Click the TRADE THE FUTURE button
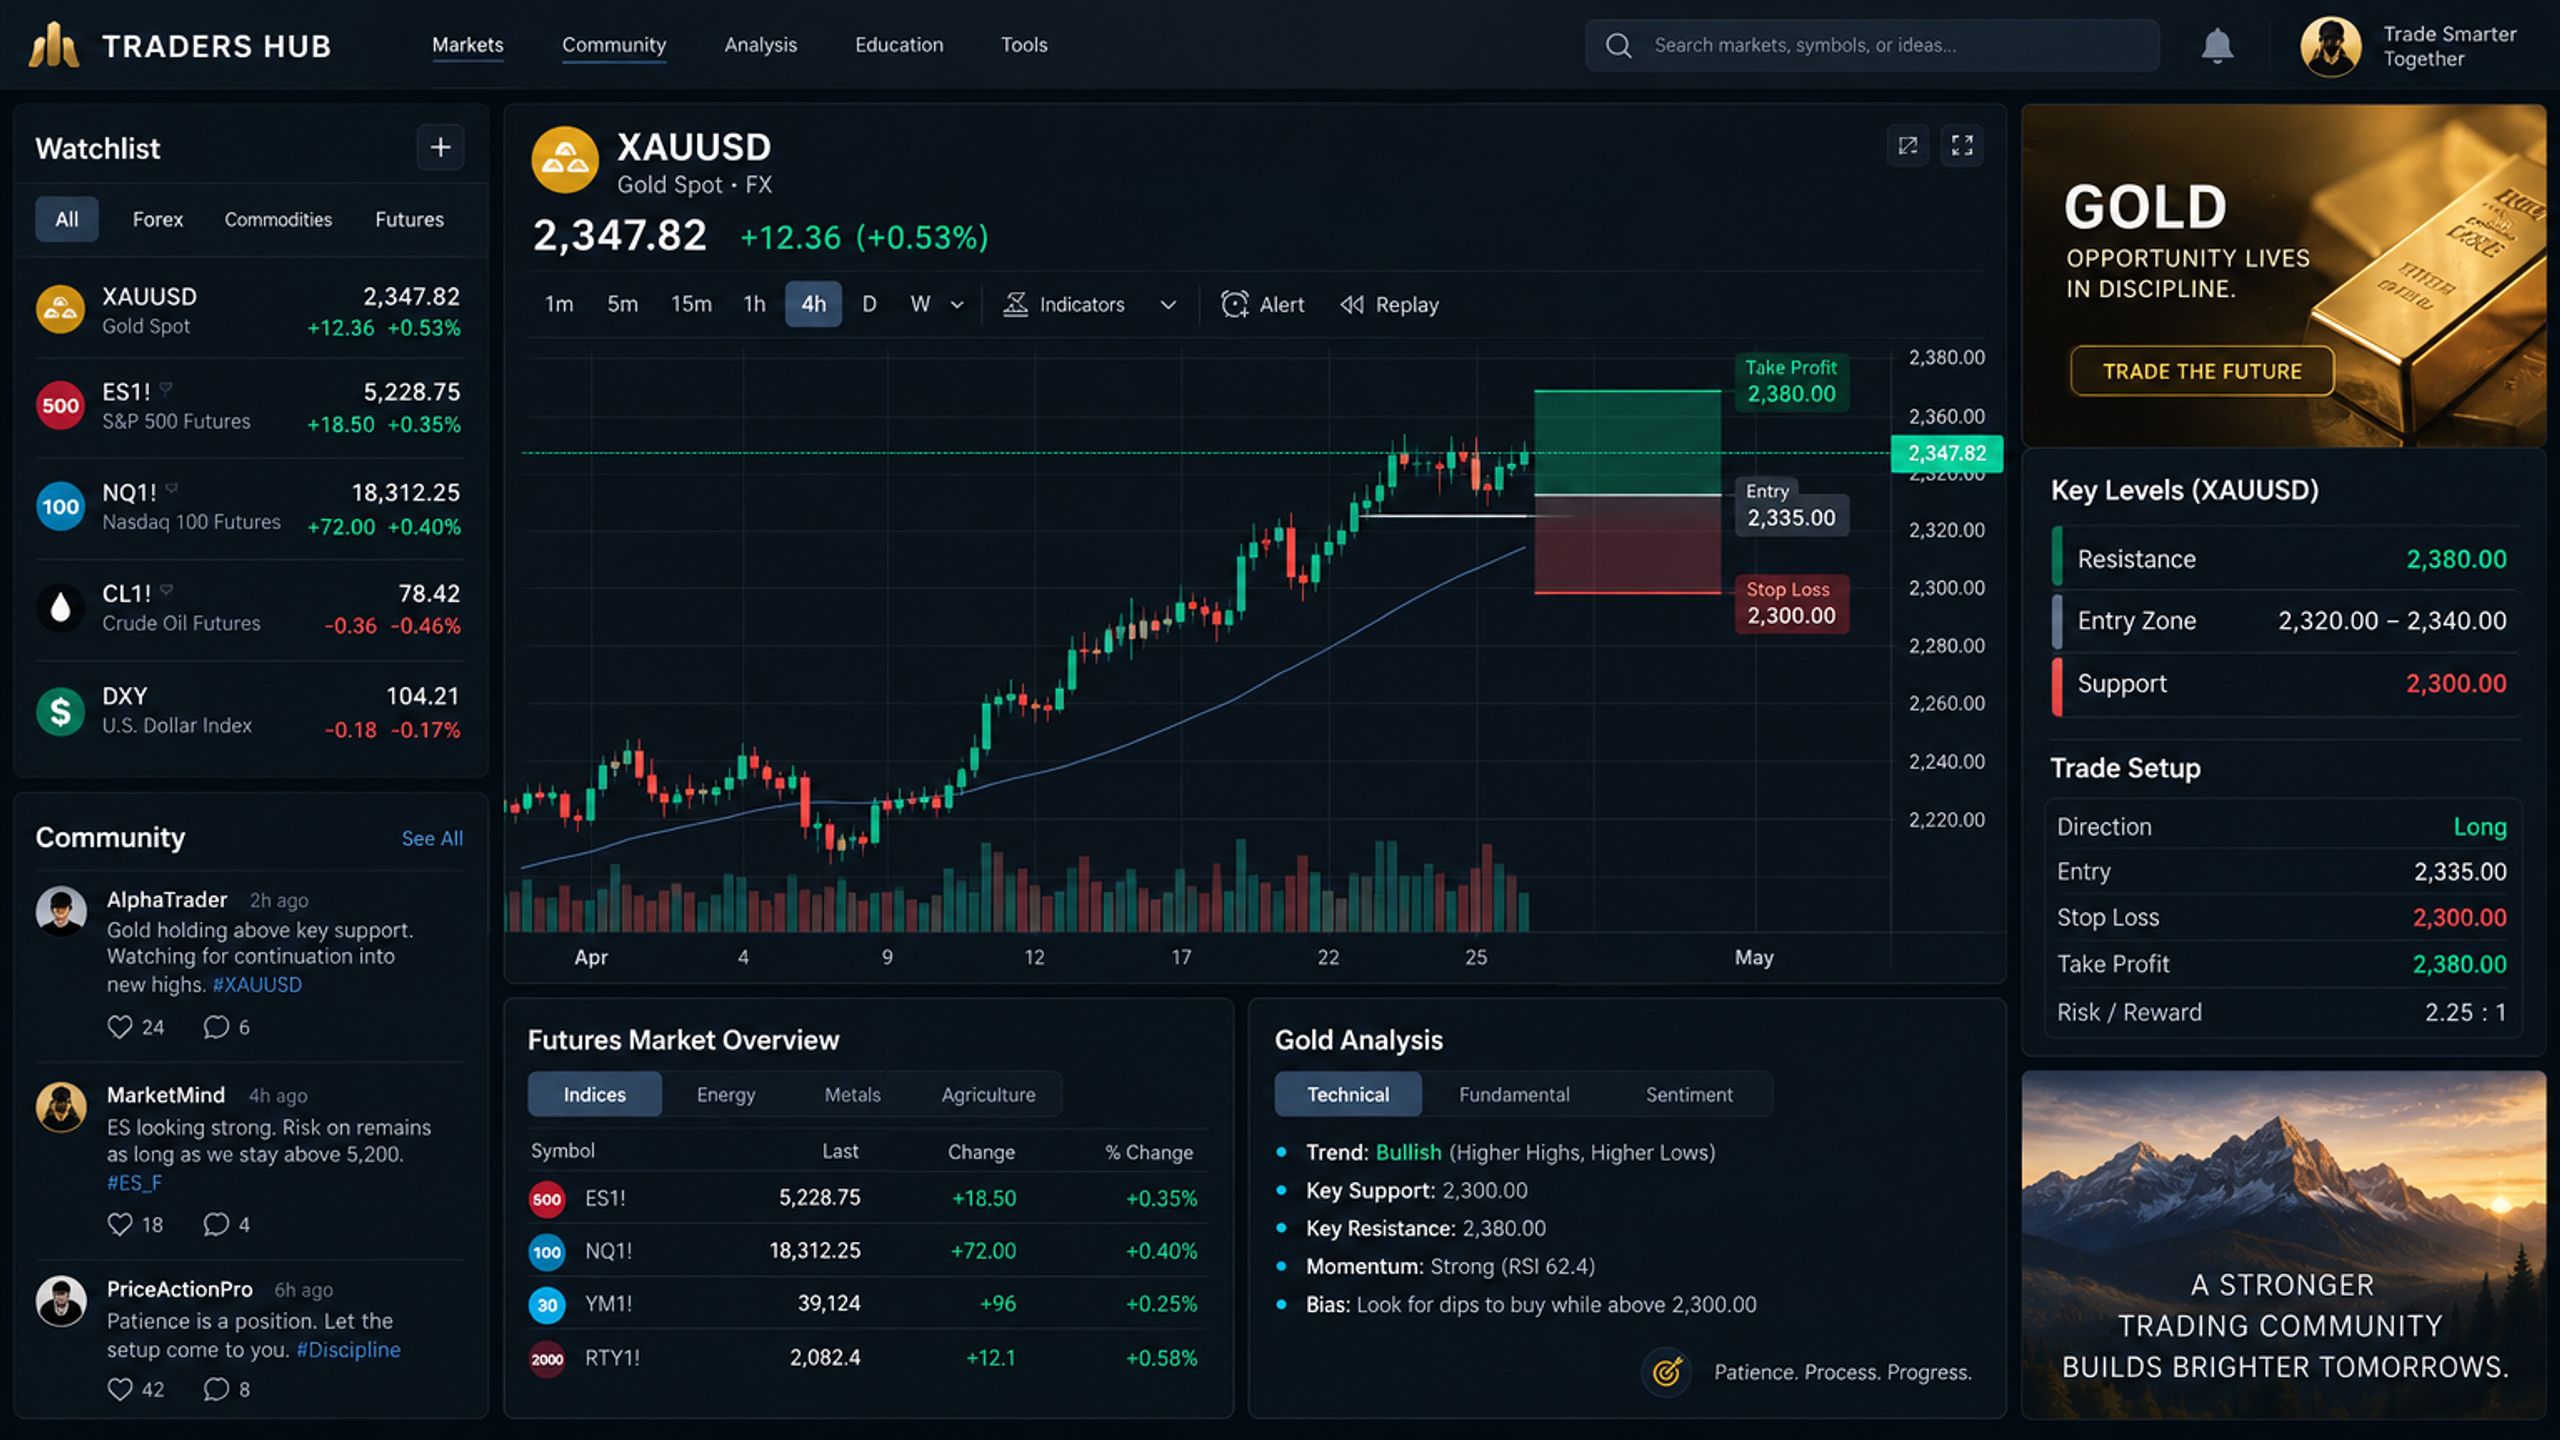 pyautogui.click(x=2202, y=371)
